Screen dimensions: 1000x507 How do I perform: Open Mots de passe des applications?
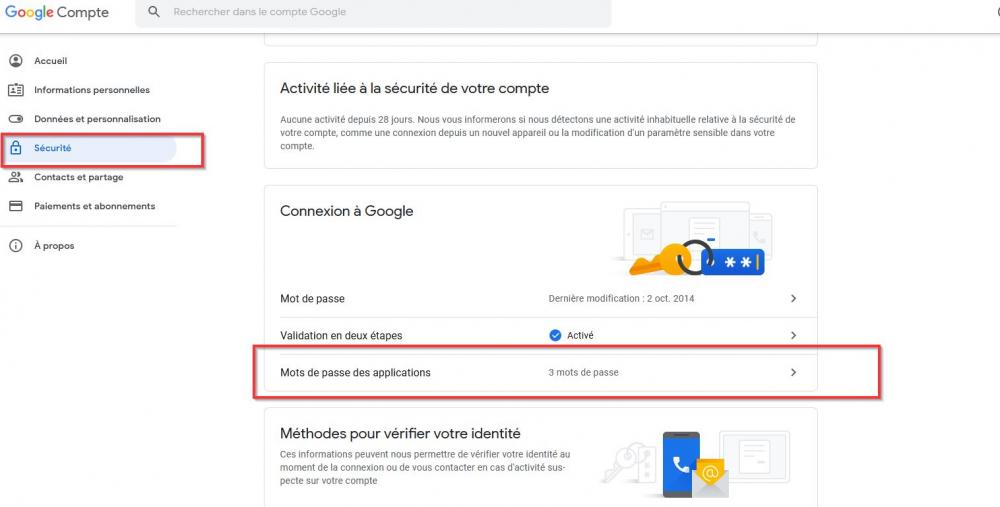(x=541, y=372)
